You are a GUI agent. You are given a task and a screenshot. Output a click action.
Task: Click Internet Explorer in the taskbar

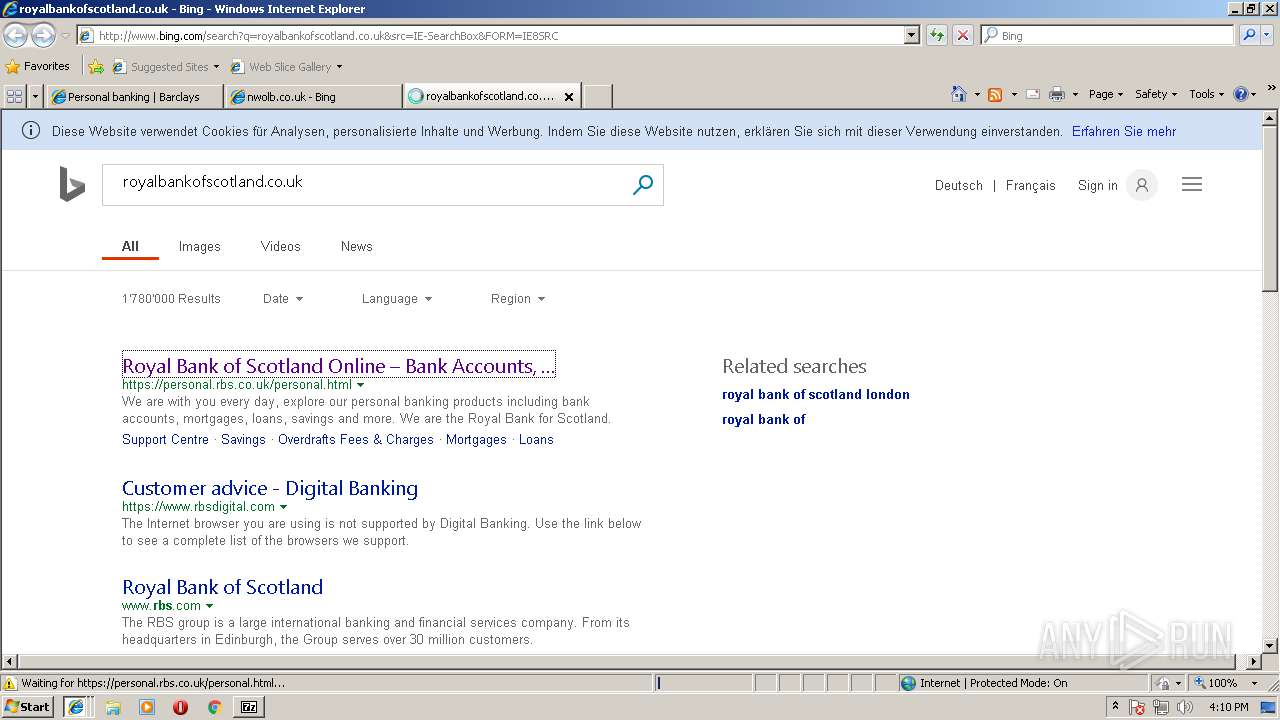pyautogui.click(x=76, y=707)
